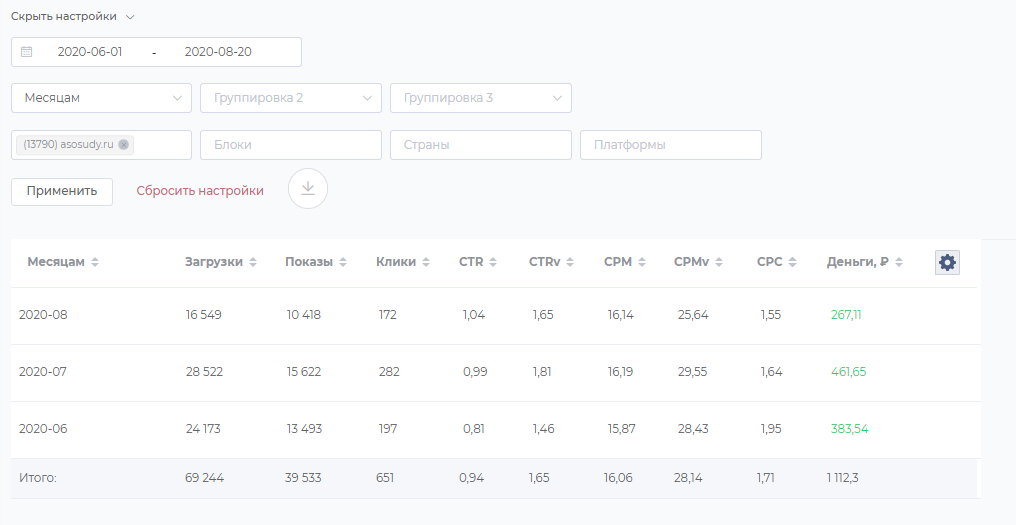Image resolution: width=1016 pixels, height=525 pixels.
Task: Open table column settings gear
Action: coord(947,262)
